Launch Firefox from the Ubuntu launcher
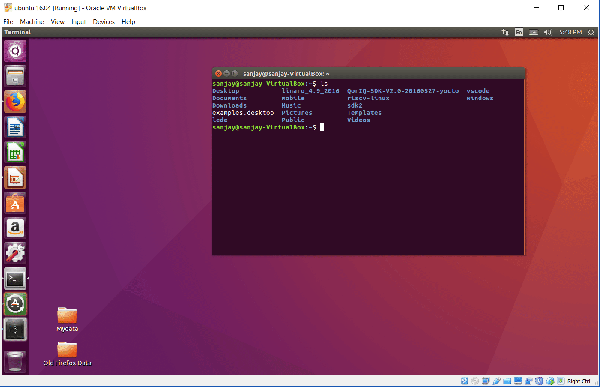This screenshot has height=387, width=600. (x=15, y=101)
